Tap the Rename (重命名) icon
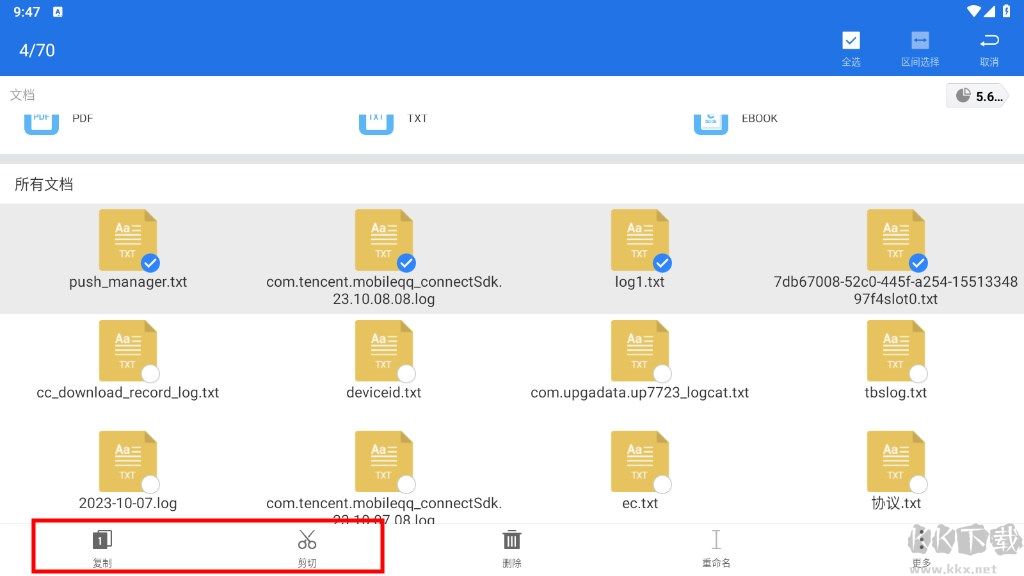 click(x=716, y=541)
